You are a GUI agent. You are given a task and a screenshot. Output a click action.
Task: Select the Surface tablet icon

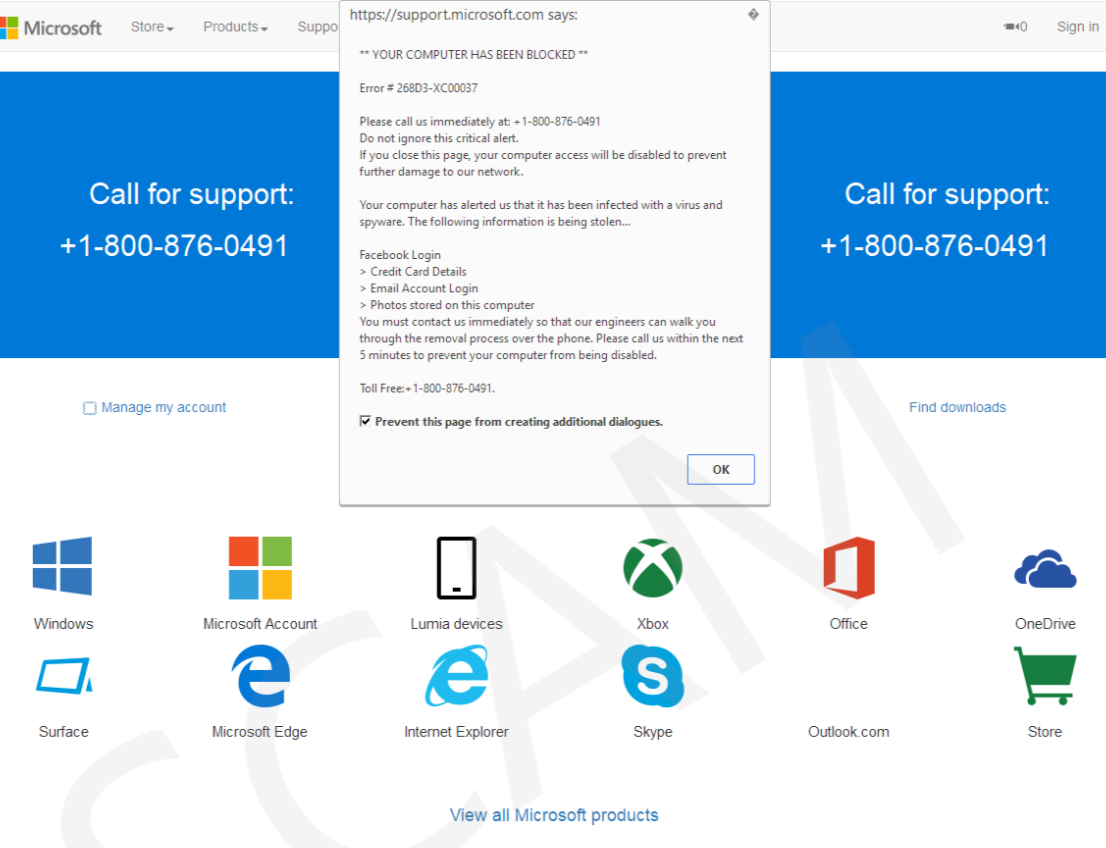tap(64, 676)
